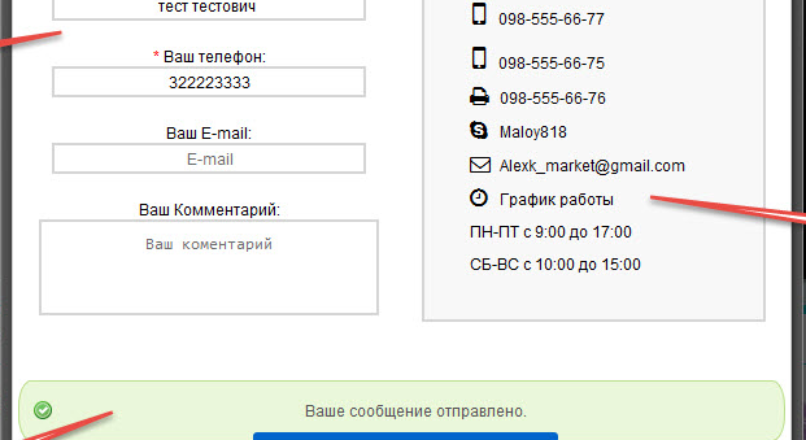
Task: Focus the phone field with 322223333
Action: click(209, 82)
